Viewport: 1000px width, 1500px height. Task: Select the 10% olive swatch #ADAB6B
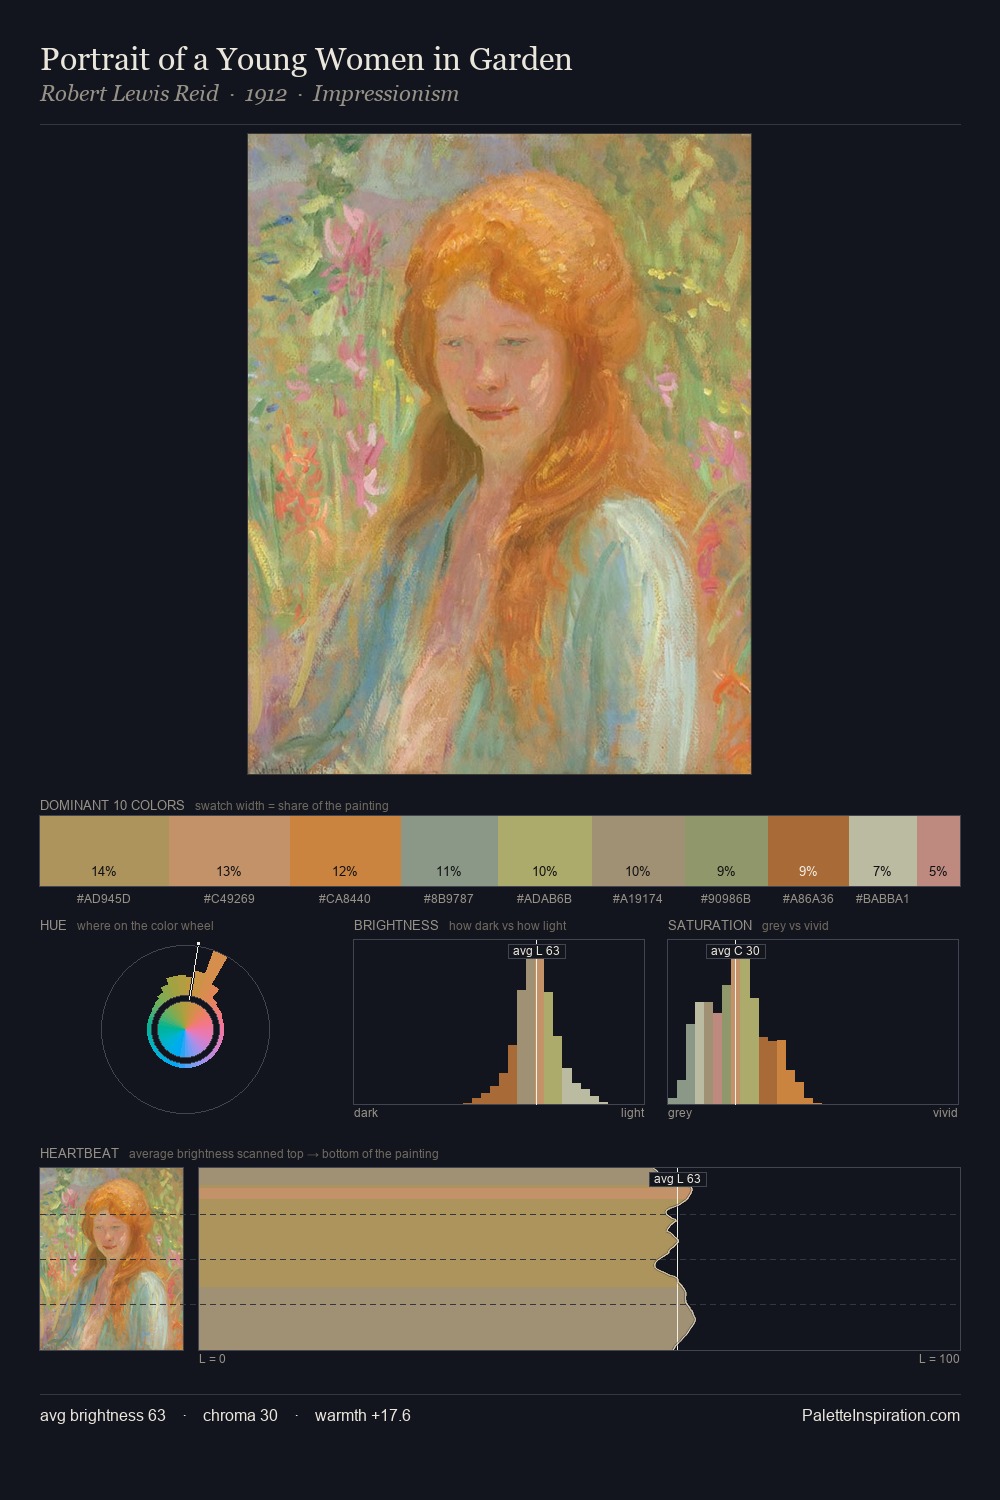(x=545, y=851)
